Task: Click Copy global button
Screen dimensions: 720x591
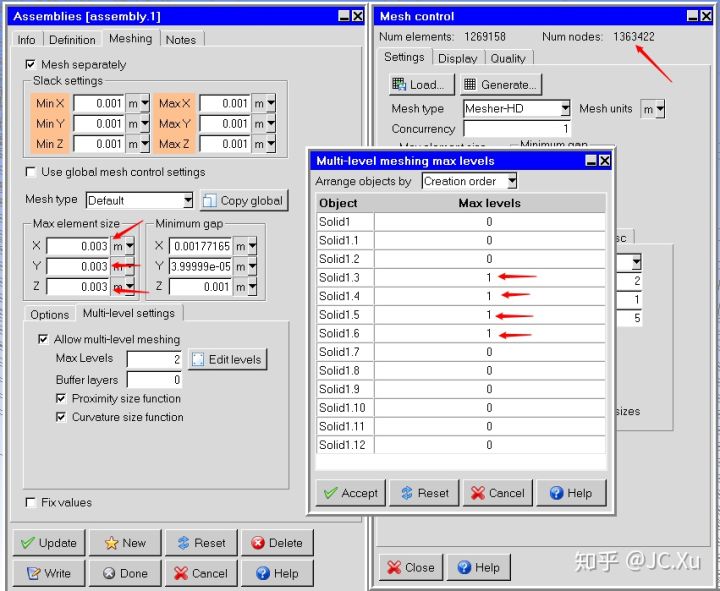Action: pyautogui.click(x=244, y=201)
